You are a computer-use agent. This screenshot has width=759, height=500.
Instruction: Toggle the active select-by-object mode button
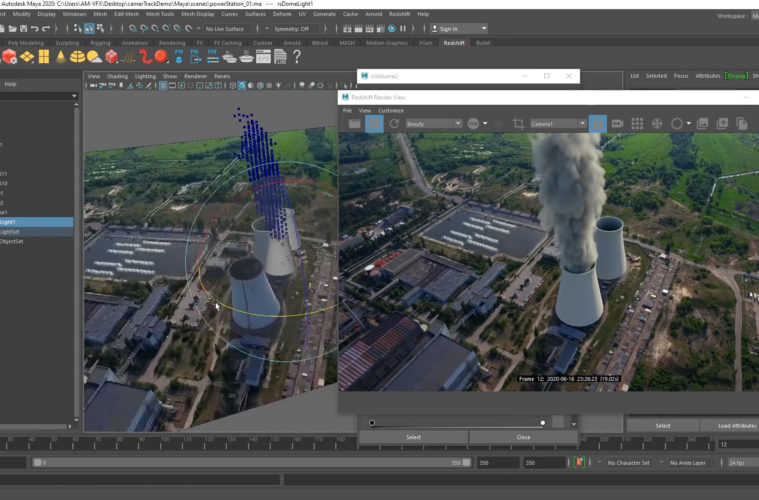coord(89,29)
